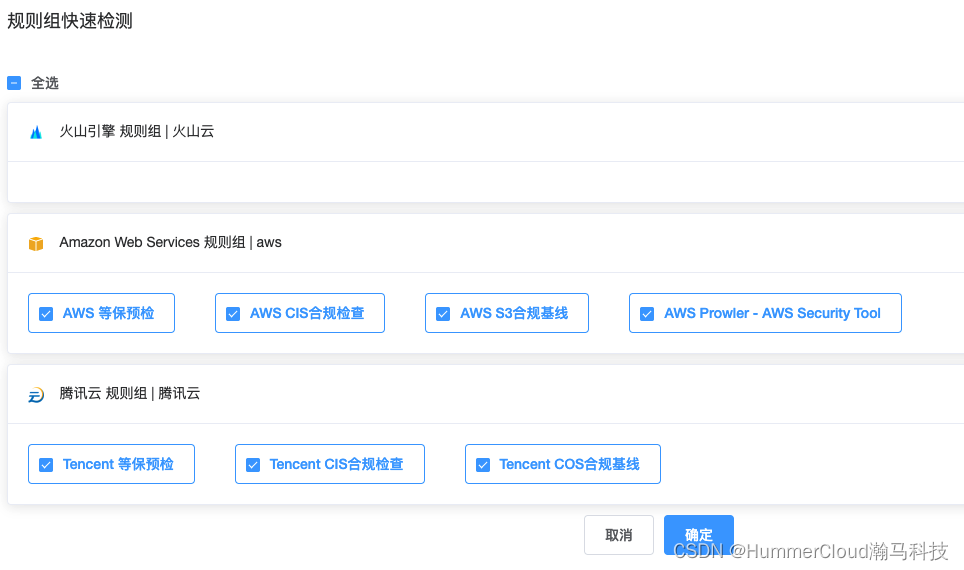Click the 腾讯云 规则组 | 腾讯云 header text
The width and height of the screenshot is (964, 570).
coord(130,394)
